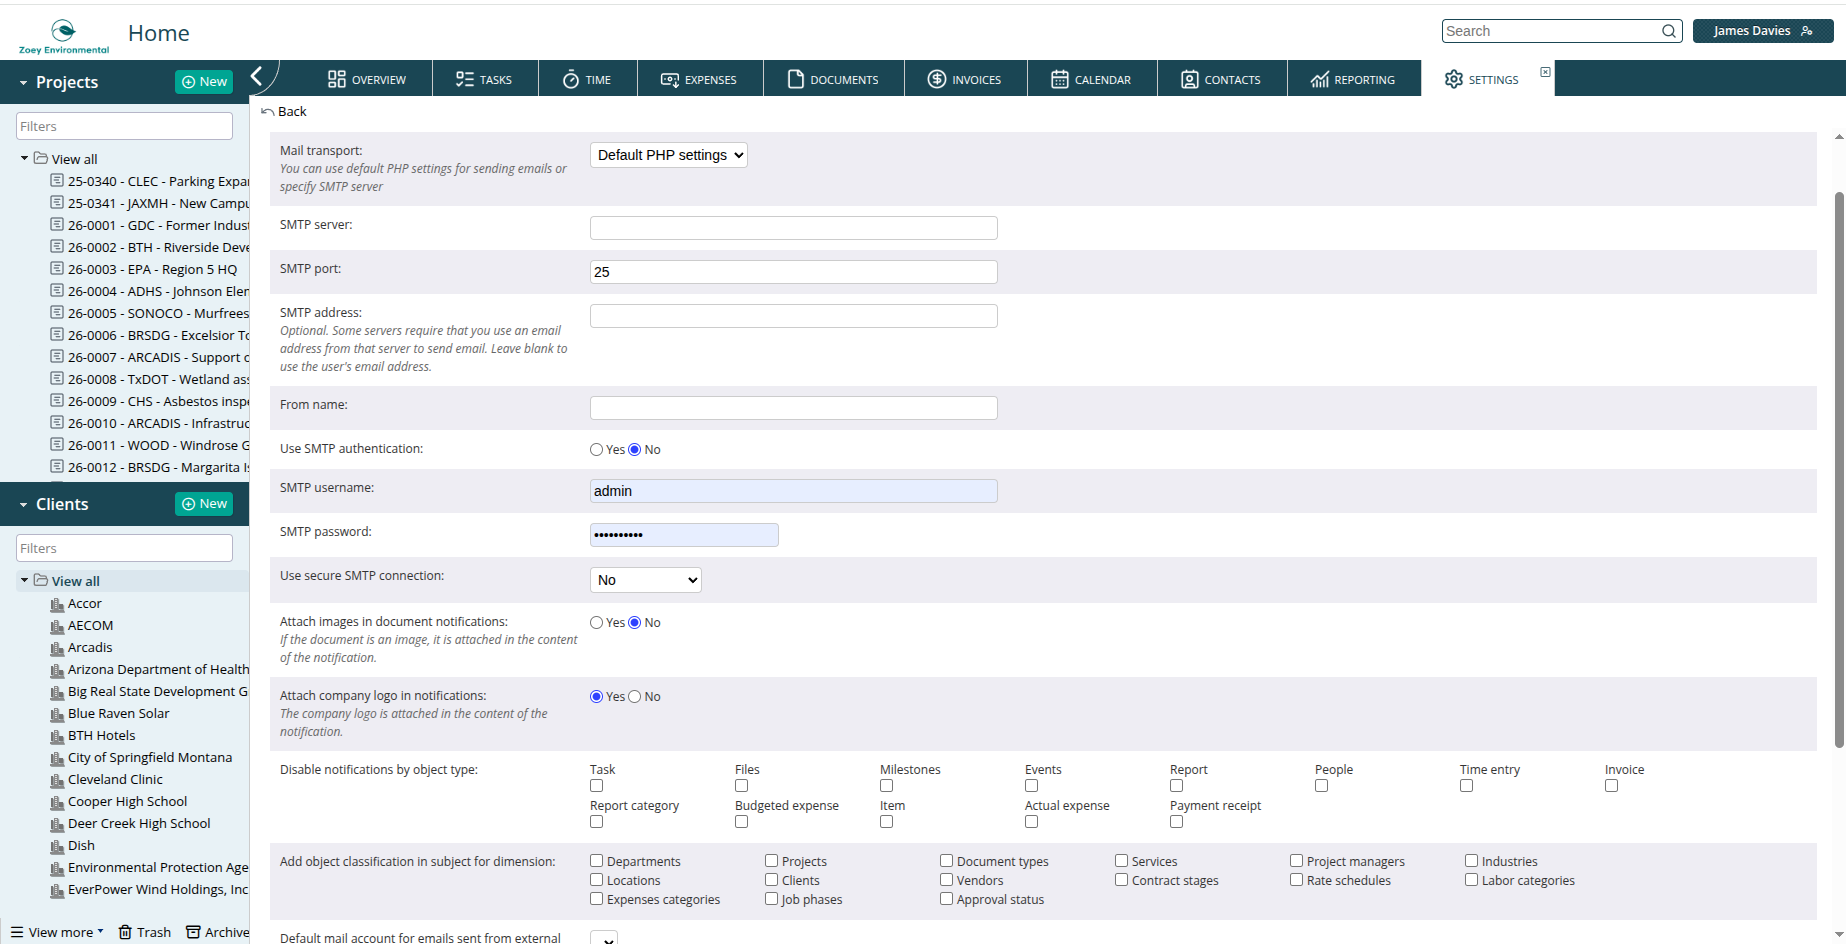Select No for Use SMTP authentication
Image resolution: width=1846 pixels, height=944 pixels.
tap(634, 450)
